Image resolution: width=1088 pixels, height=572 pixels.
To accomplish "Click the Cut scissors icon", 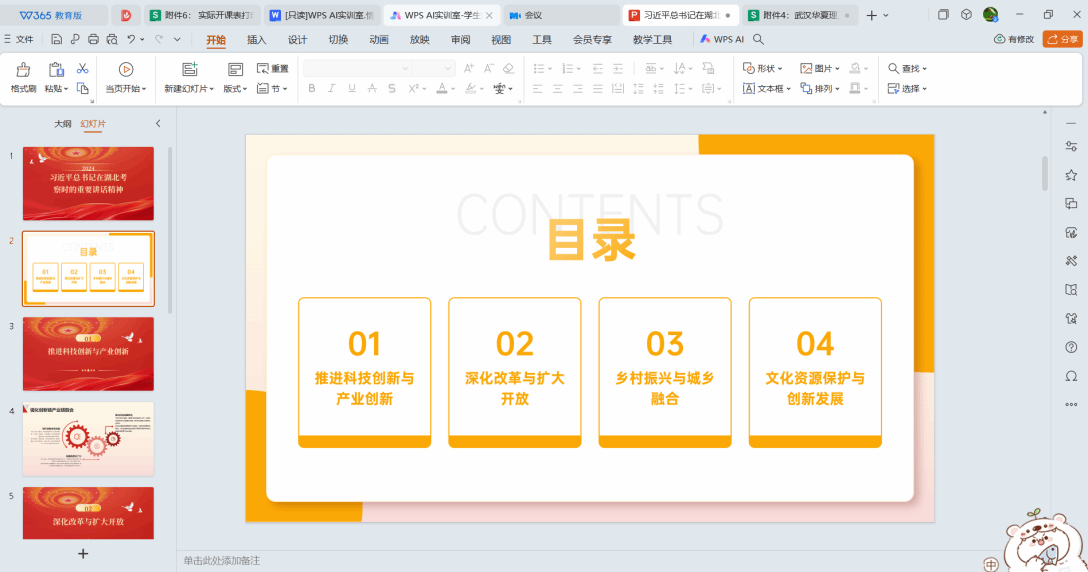I will coord(83,68).
